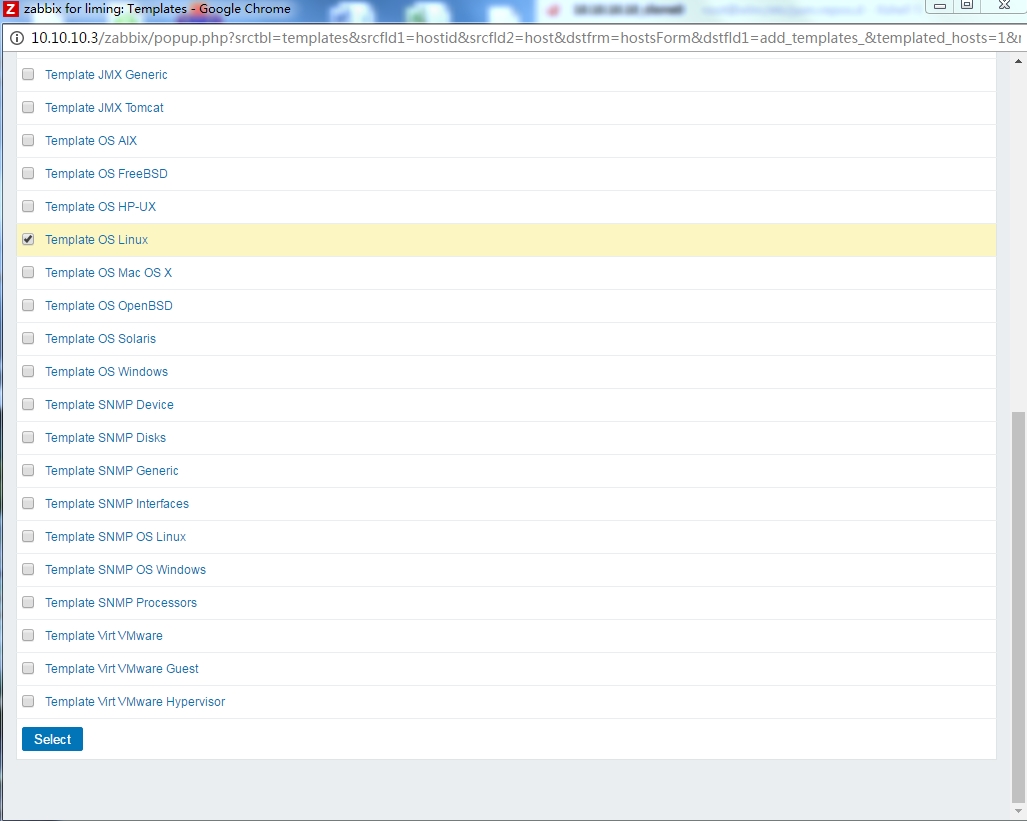Open the Template OS Solaris link

(x=100, y=339)
